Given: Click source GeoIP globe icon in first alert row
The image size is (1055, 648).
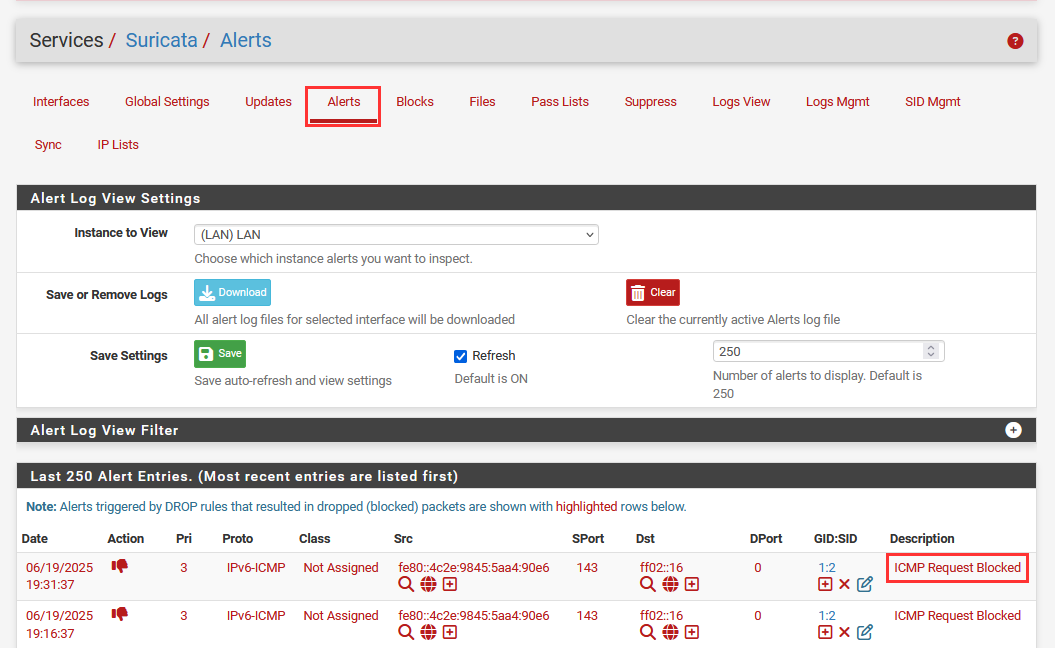Looking at the screenshot, I should pos(428,584).
